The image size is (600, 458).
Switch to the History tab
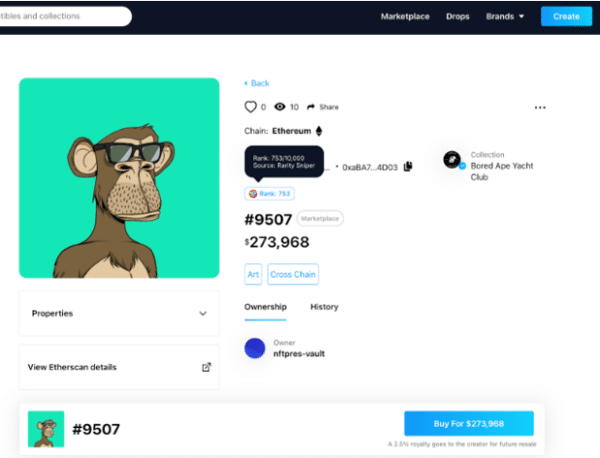324,307
